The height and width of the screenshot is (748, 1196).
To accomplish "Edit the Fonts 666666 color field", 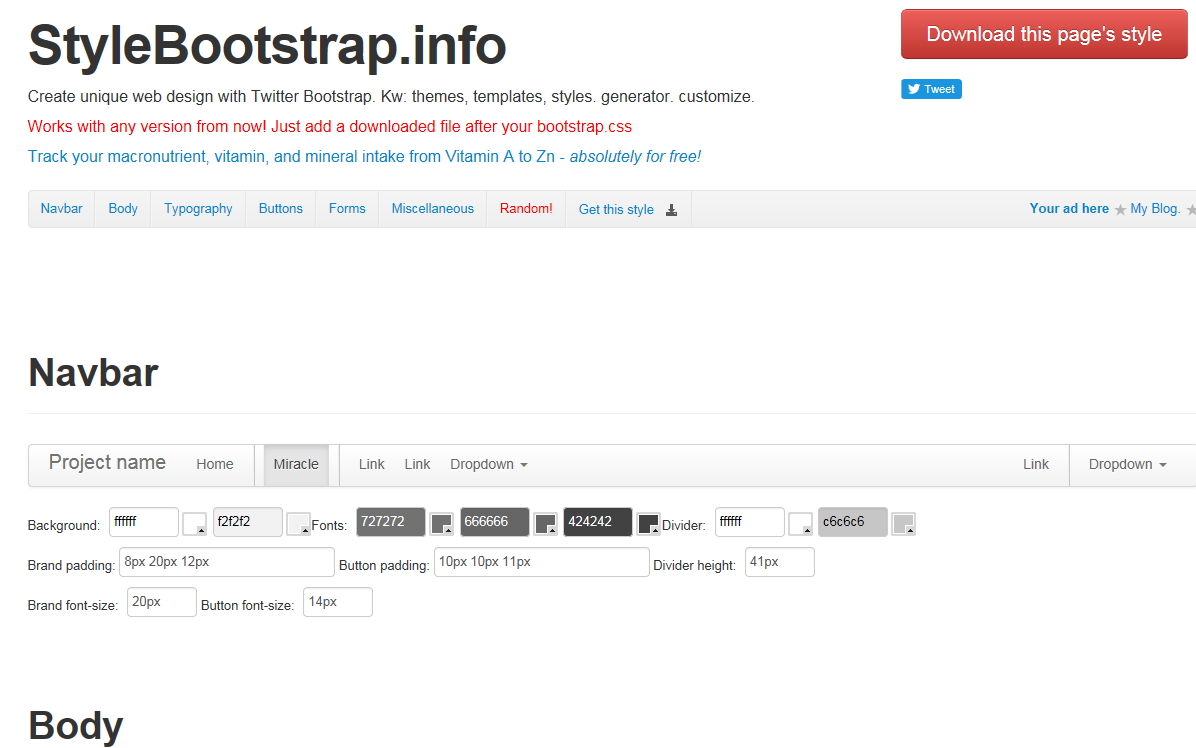I will click(x=494, y=522).
